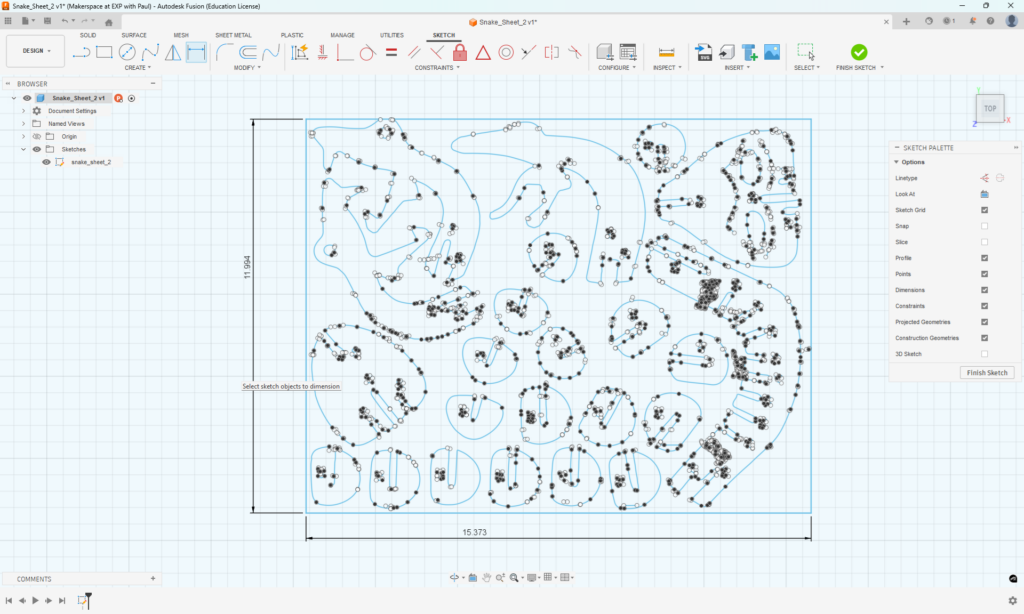Click the Insert Image icon
1024x614 pixels.
(x=771, y=52)
